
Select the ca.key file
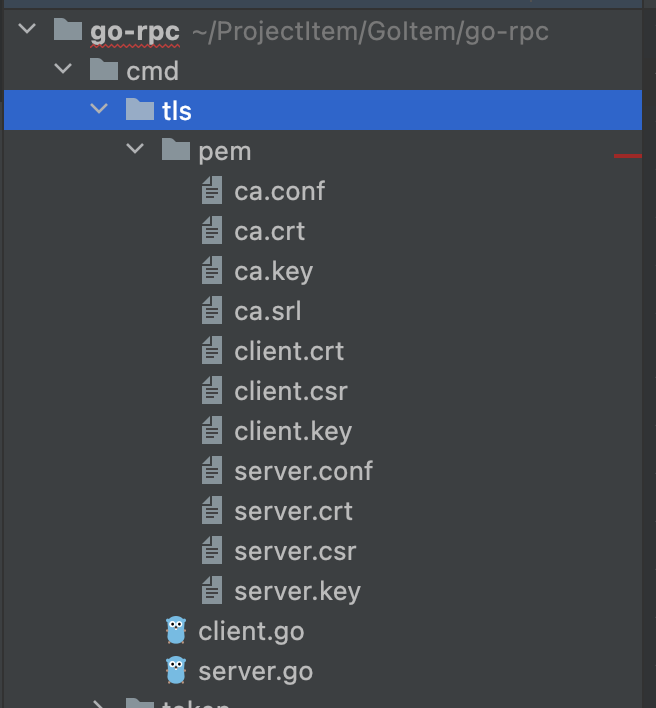click(274, 271)
